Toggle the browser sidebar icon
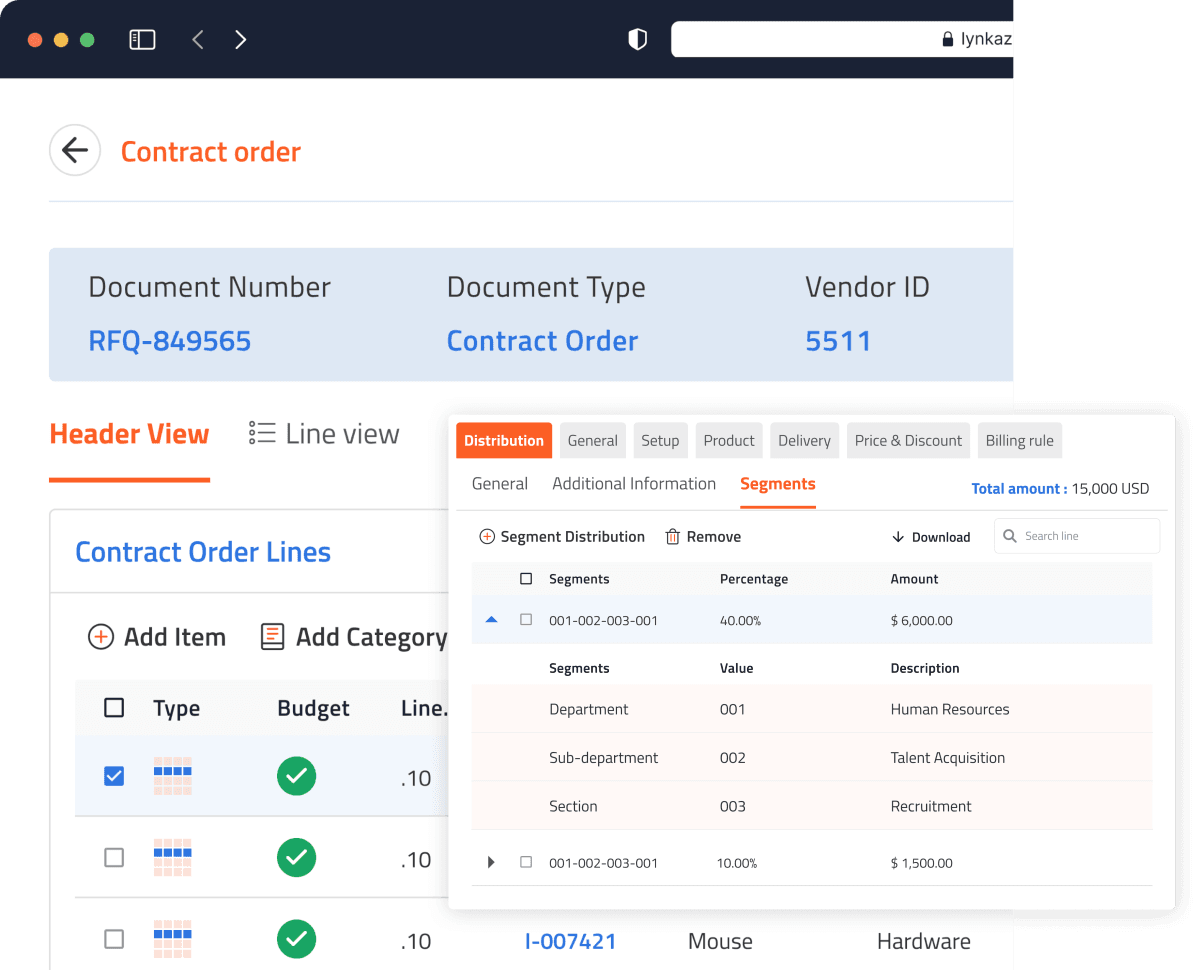 [x=142, y=40]
